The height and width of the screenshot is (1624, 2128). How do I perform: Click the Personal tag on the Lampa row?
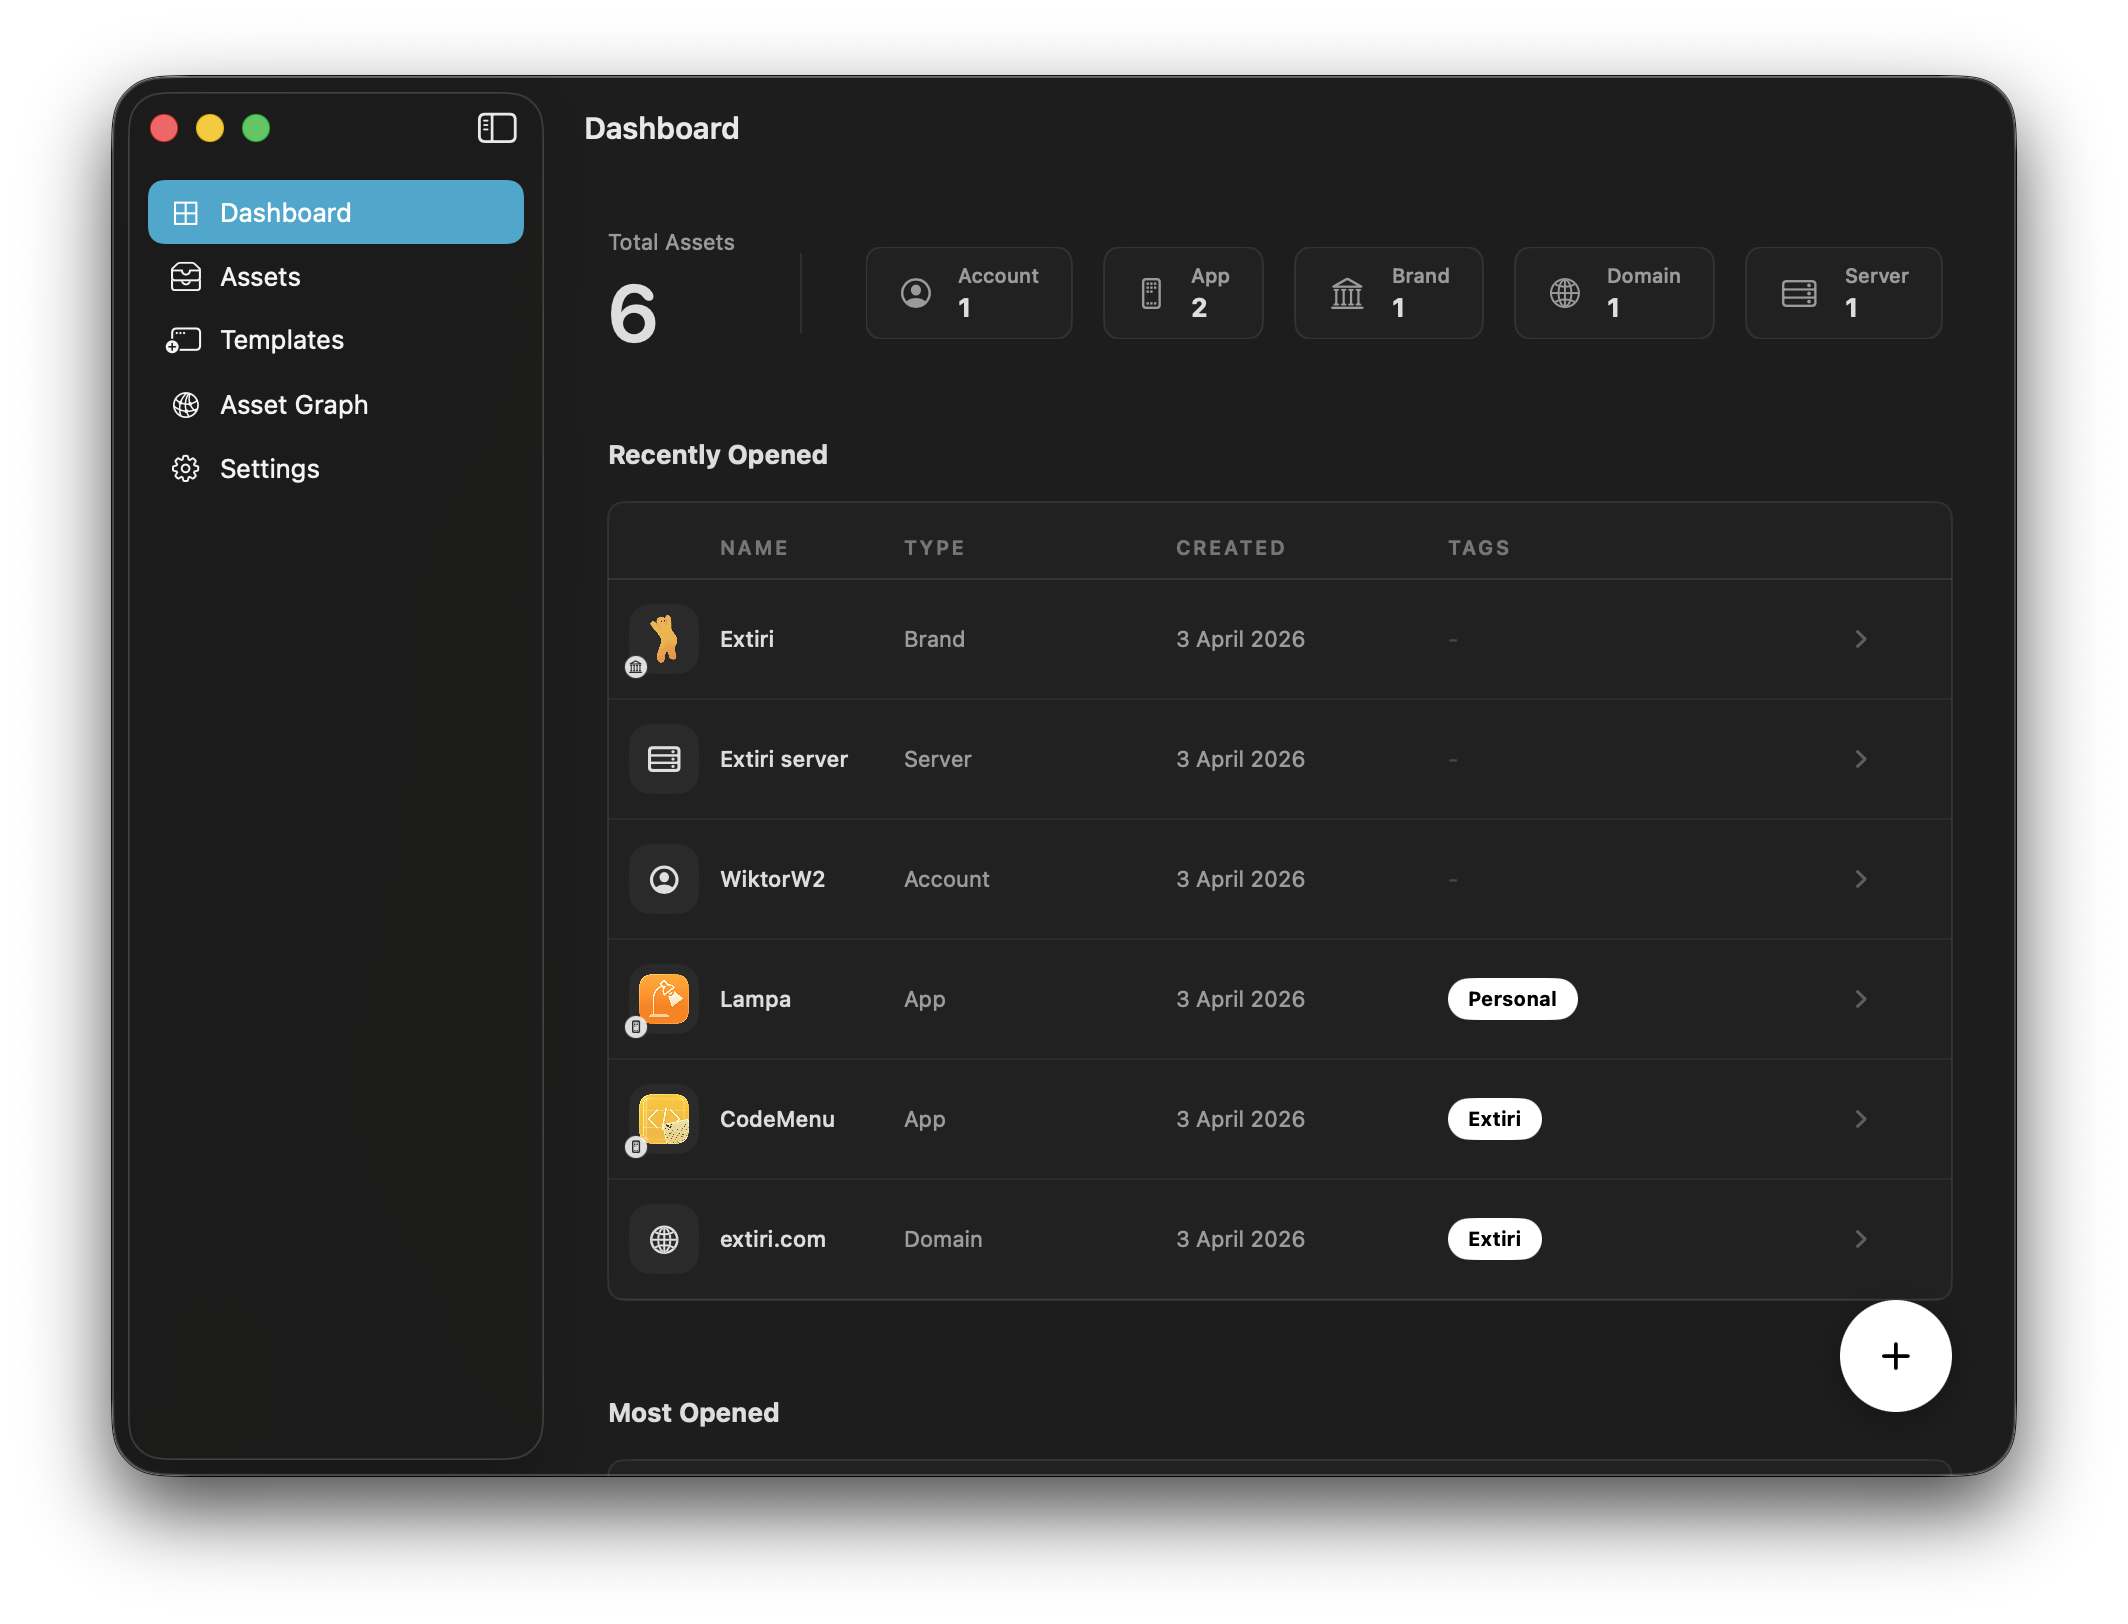click(1512, 998)
